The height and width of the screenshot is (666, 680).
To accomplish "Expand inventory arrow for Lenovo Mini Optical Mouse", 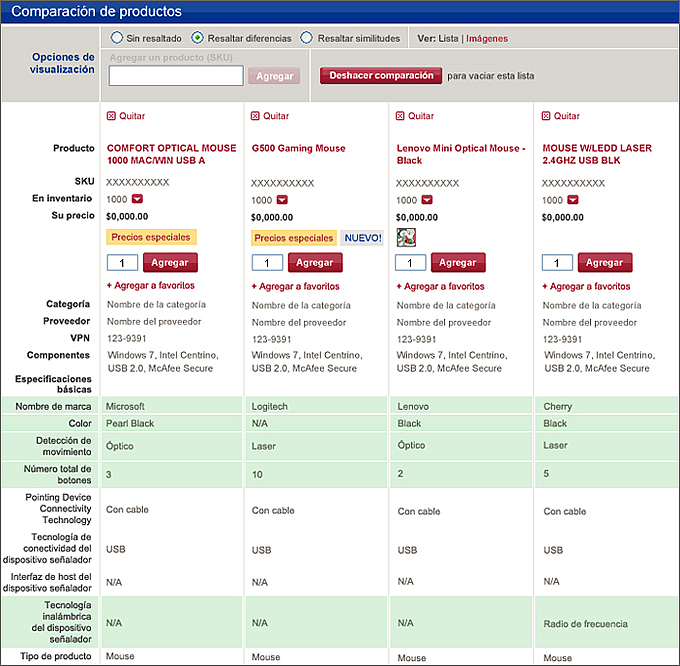I will click(427, 200).
